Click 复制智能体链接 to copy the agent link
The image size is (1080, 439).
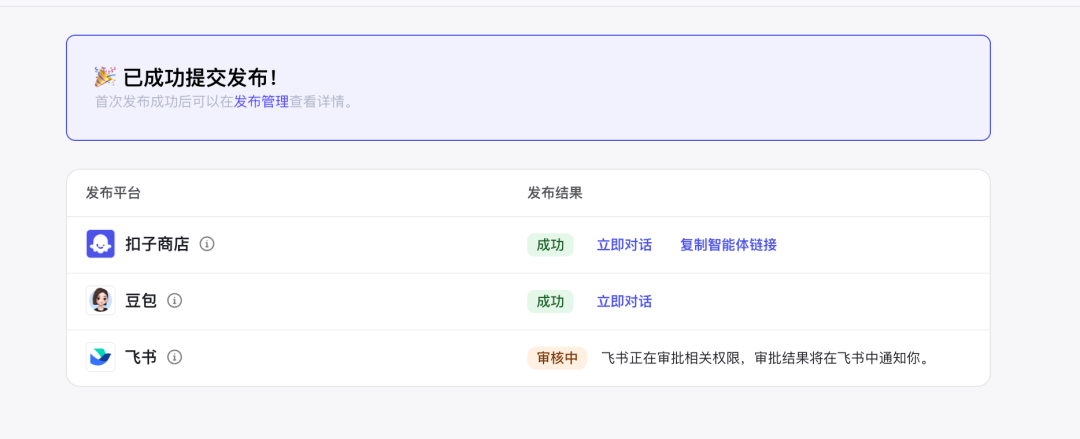[x=728, y=245]
